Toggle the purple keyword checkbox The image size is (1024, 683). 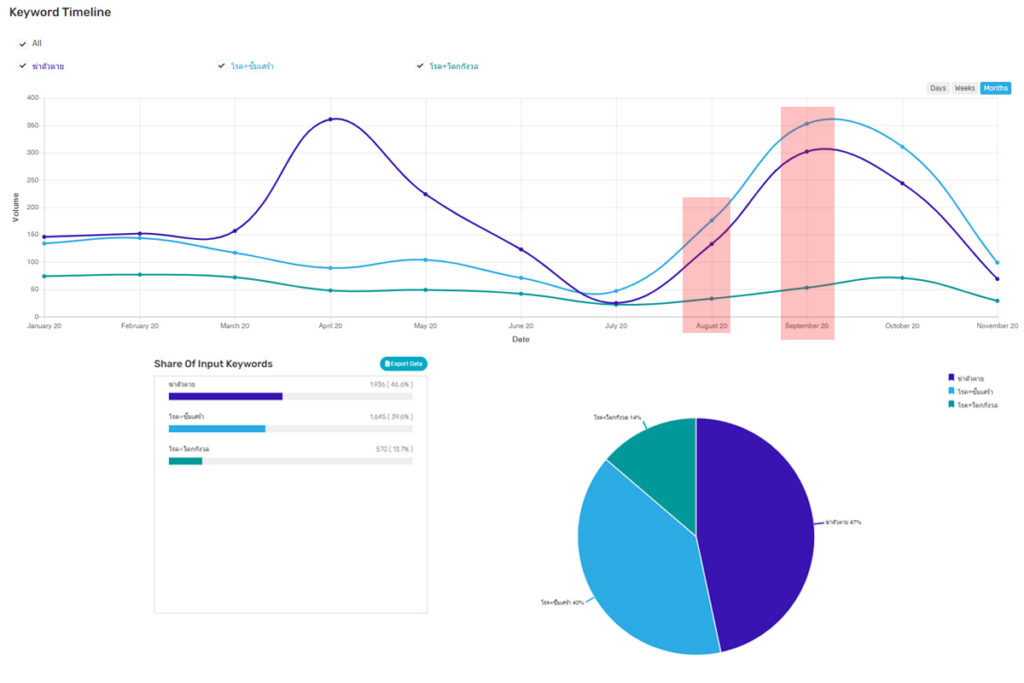[23, 66]
